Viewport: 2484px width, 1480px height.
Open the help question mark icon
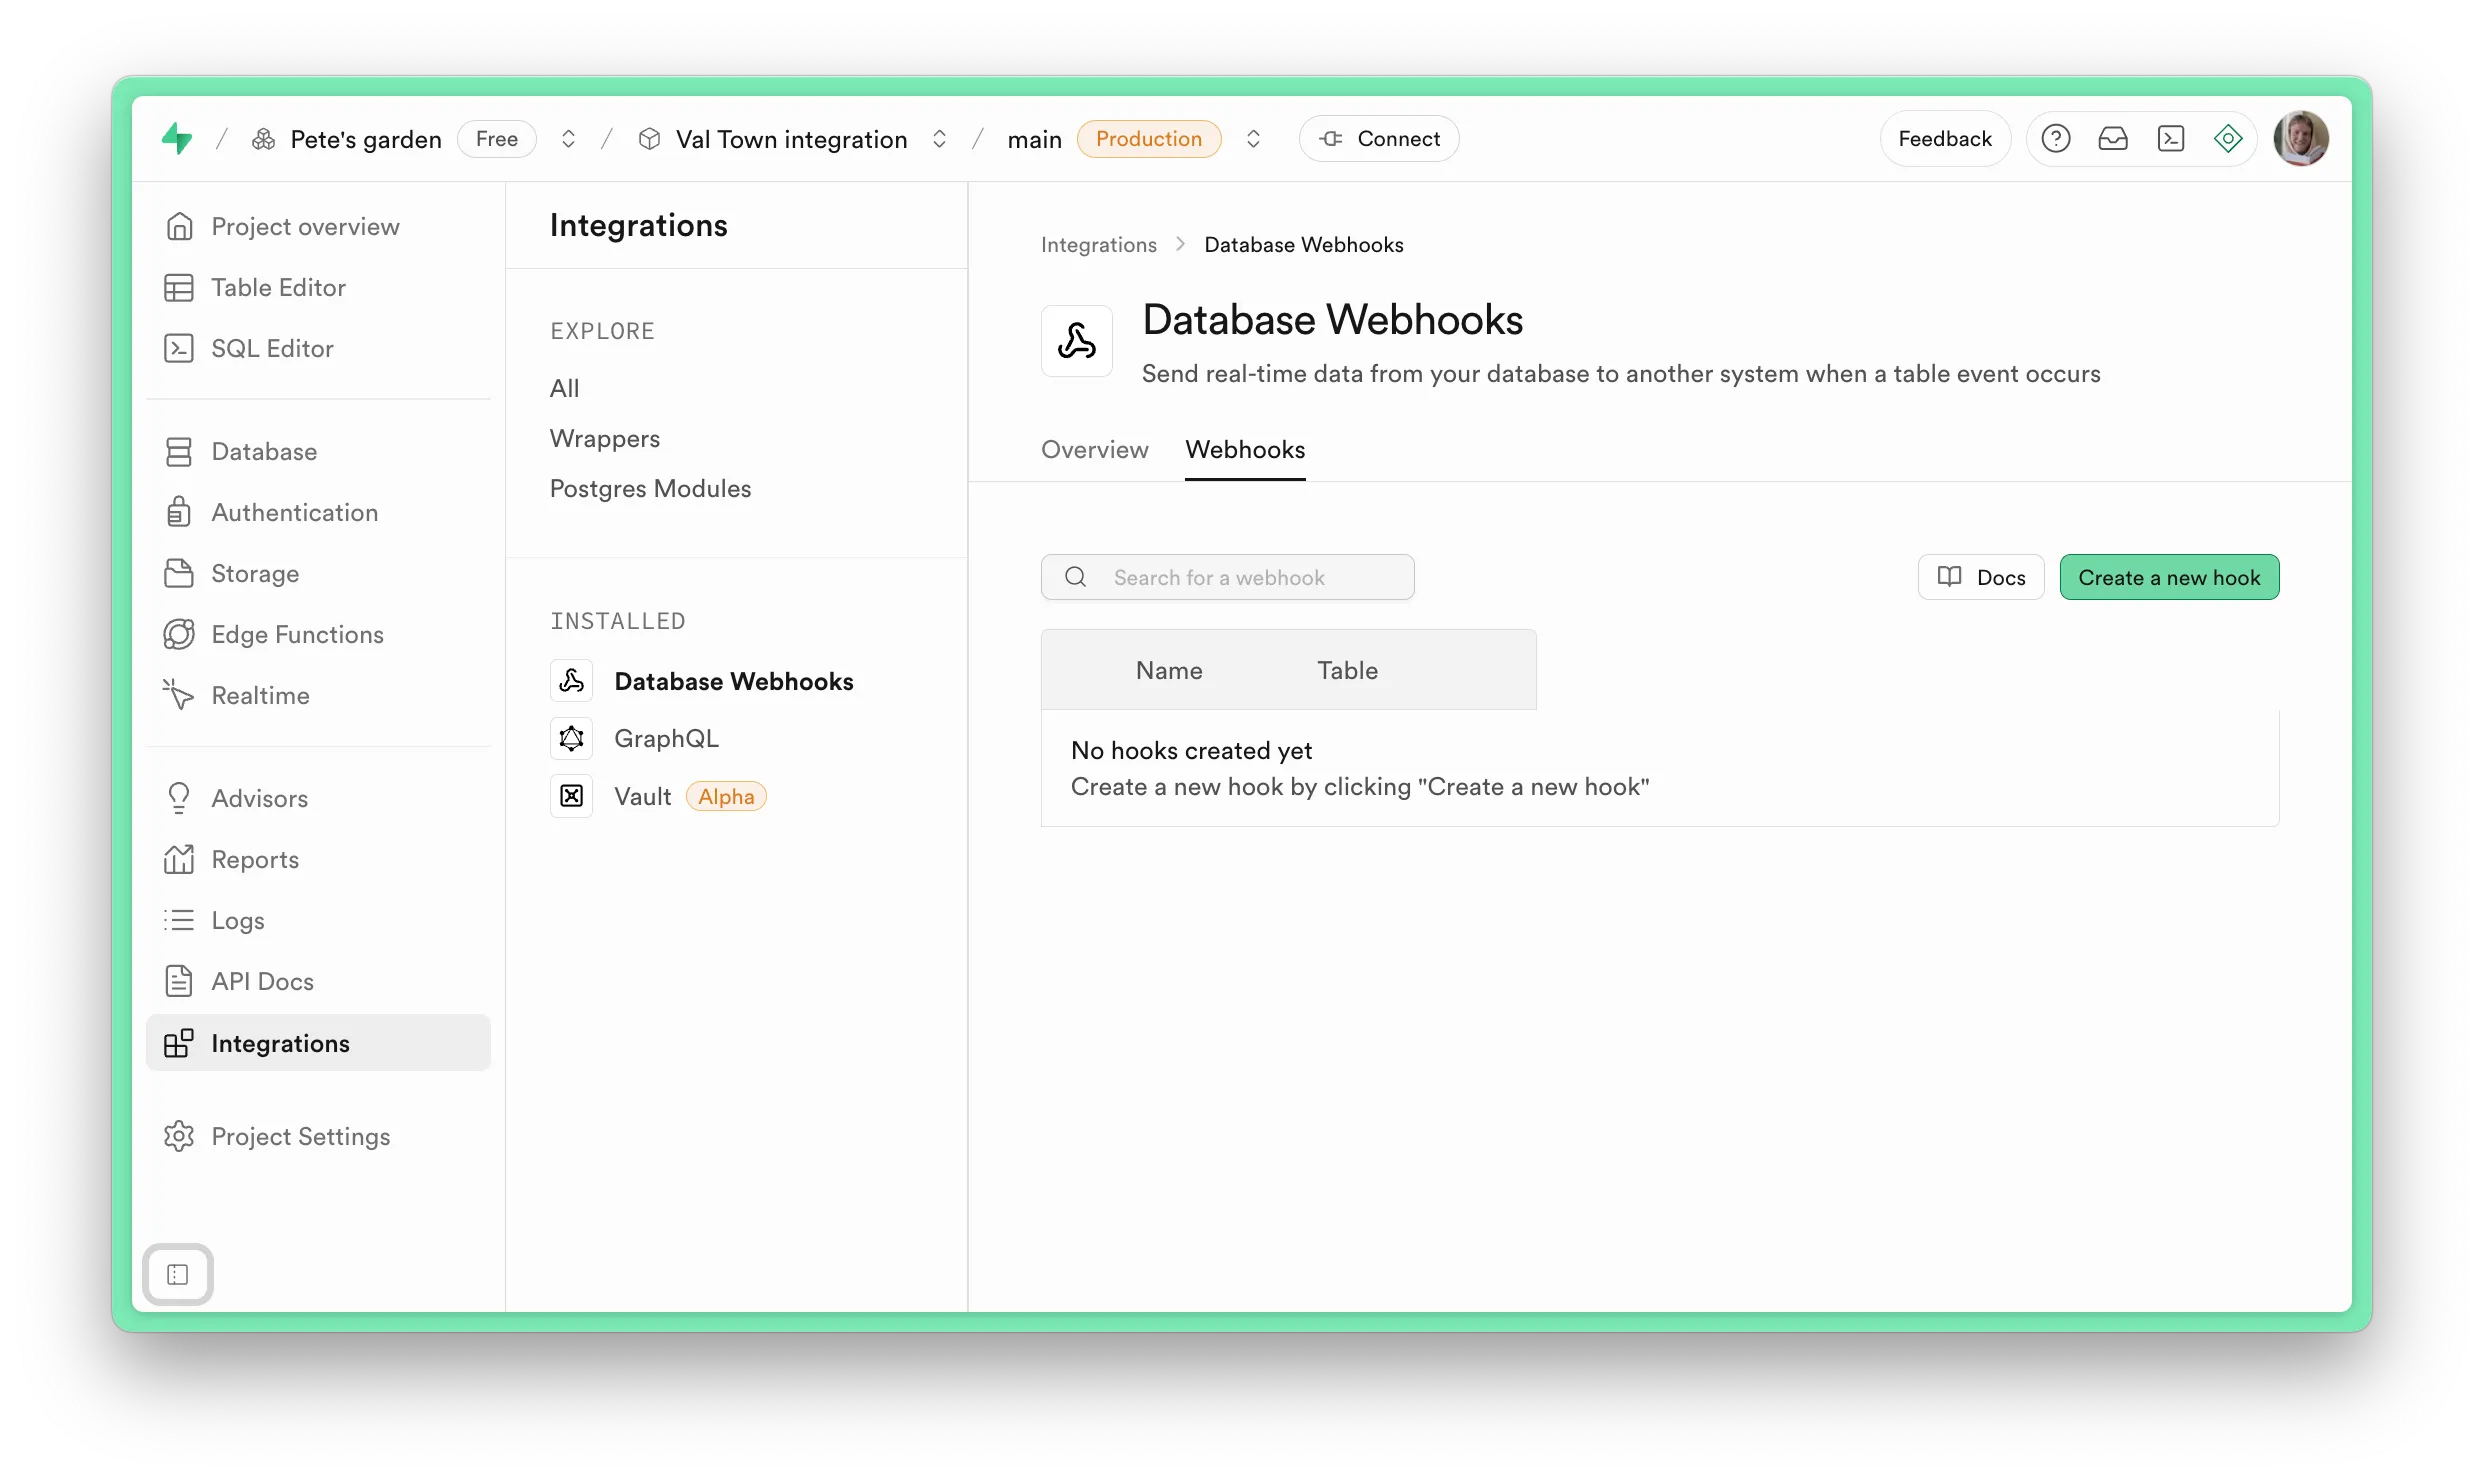2055,138
